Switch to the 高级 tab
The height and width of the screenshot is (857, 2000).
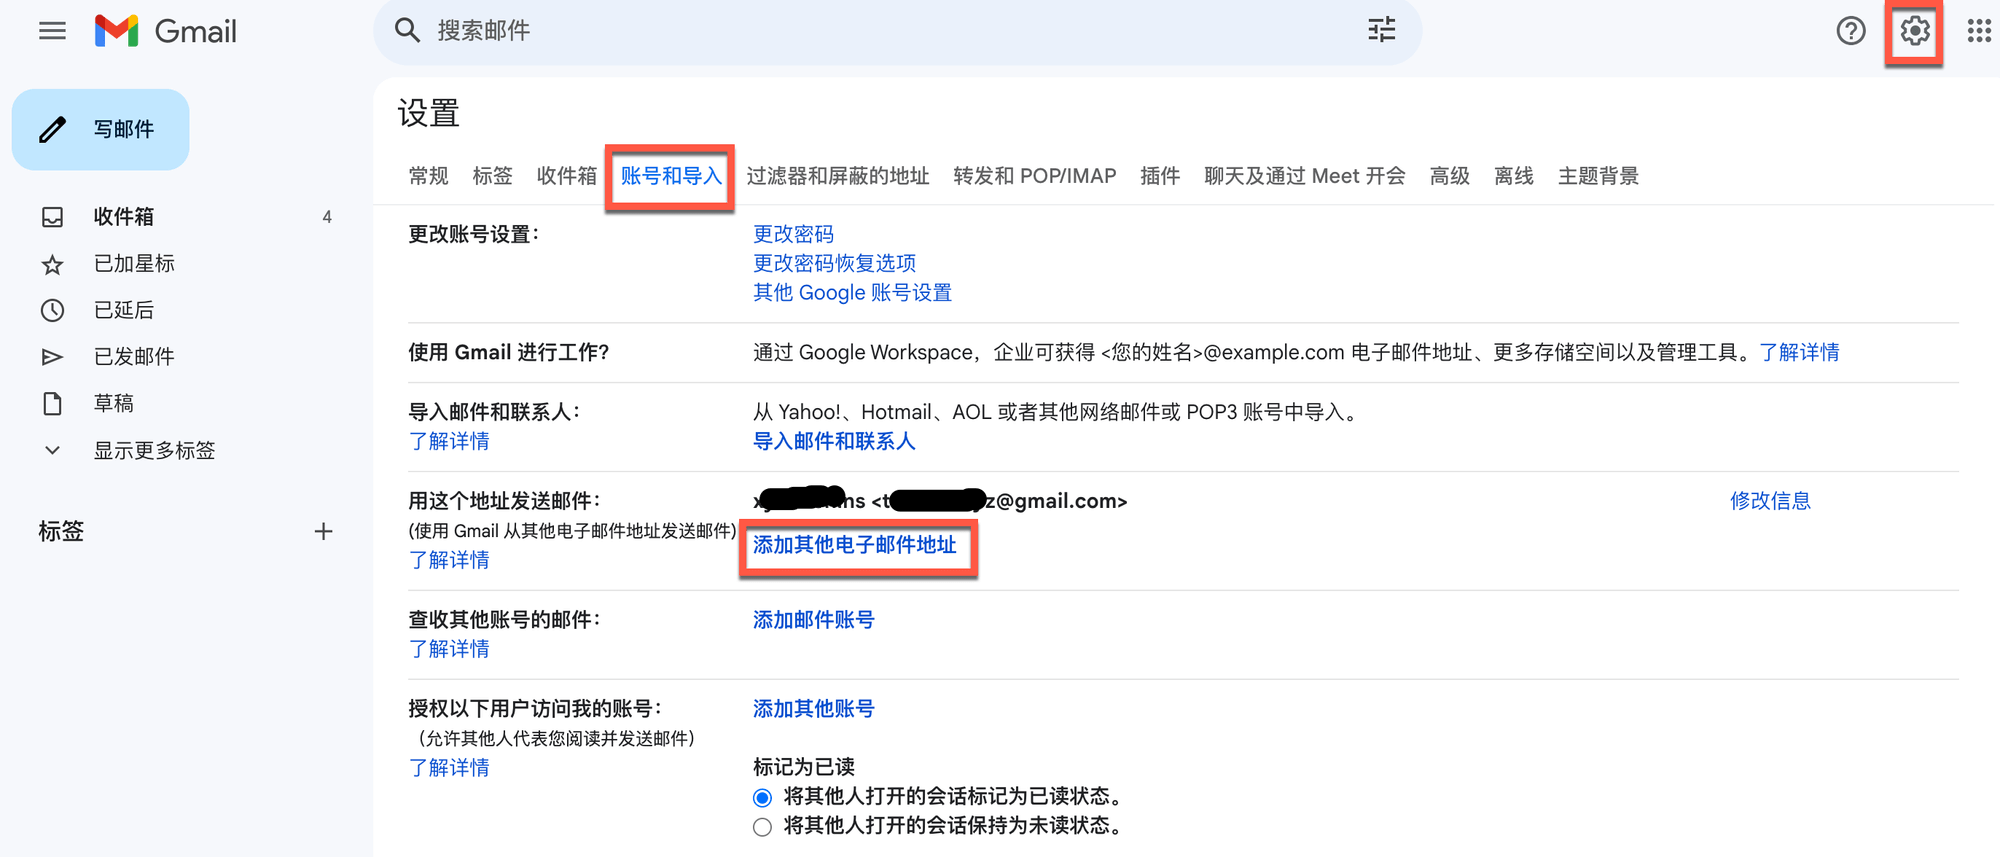(x=1449, y=176)
